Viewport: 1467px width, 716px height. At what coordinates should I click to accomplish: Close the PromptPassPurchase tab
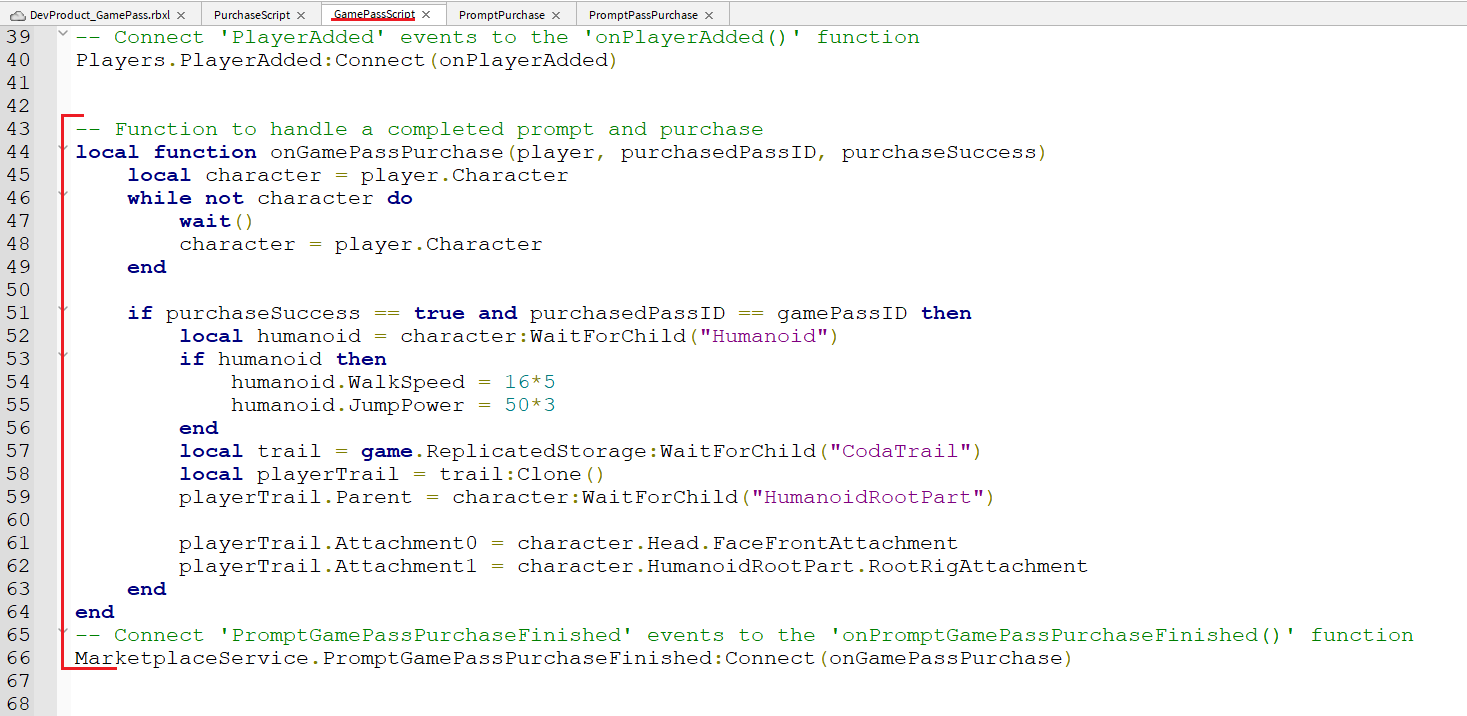[x=709, y=15]
